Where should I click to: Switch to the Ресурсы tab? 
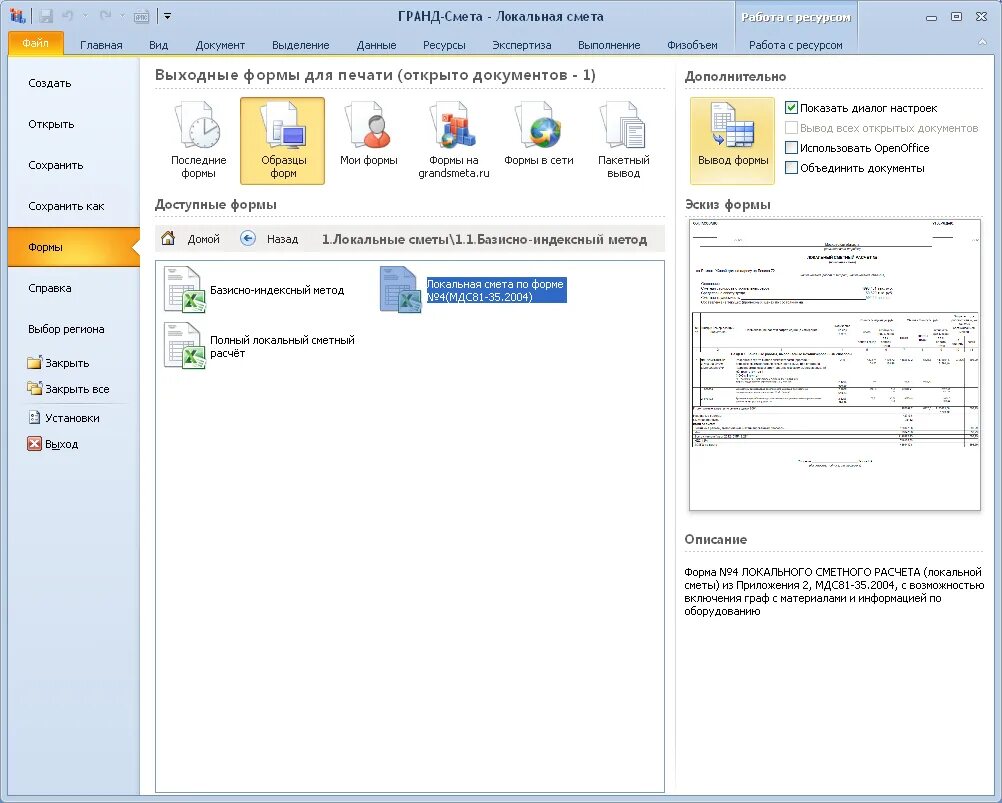[x=444, y=45]
